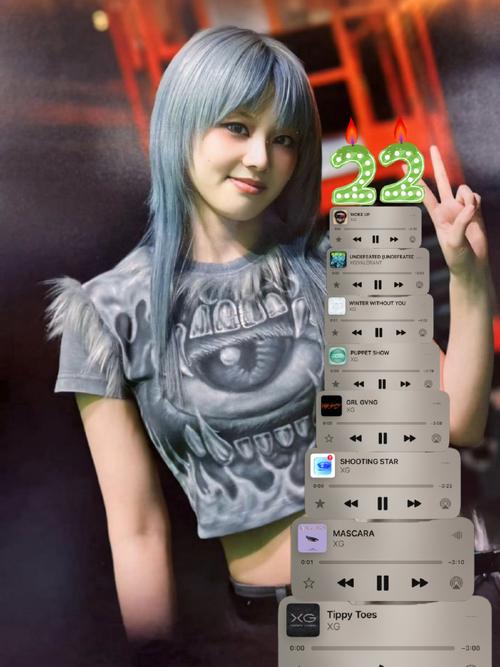Tap the lavender MASCARA album cover

(312, 538)
